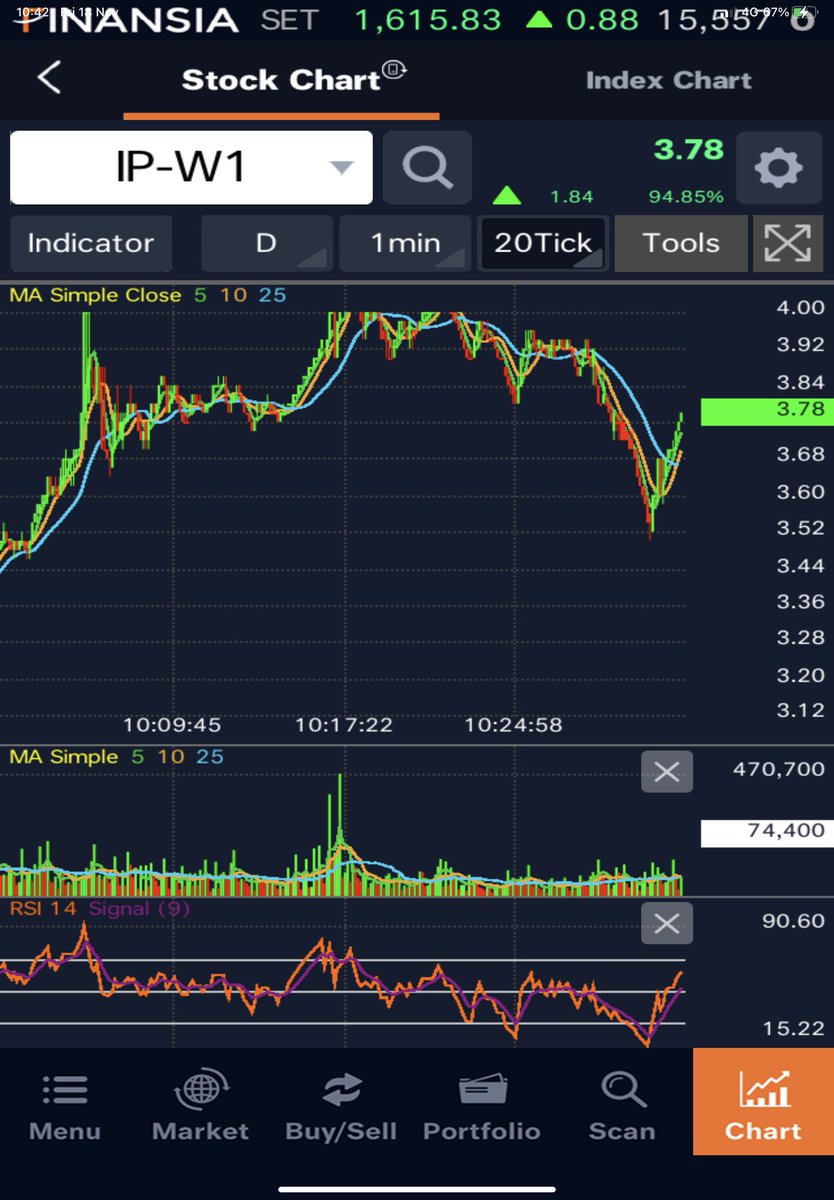Screen dimensions: 834x1200
Task: Switch to the Index Chart tab
Action: (668, 80)
